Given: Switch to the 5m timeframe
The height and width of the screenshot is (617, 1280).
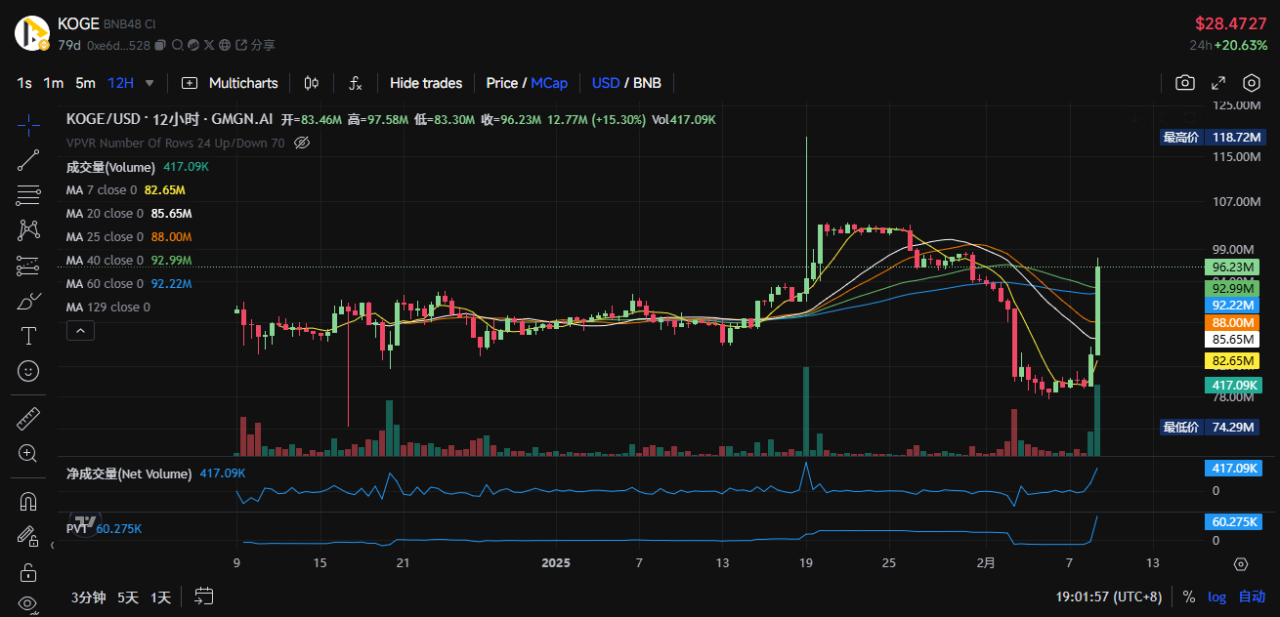Looking at the screenshot, I should pyautogui.click(x=85, y=83).
